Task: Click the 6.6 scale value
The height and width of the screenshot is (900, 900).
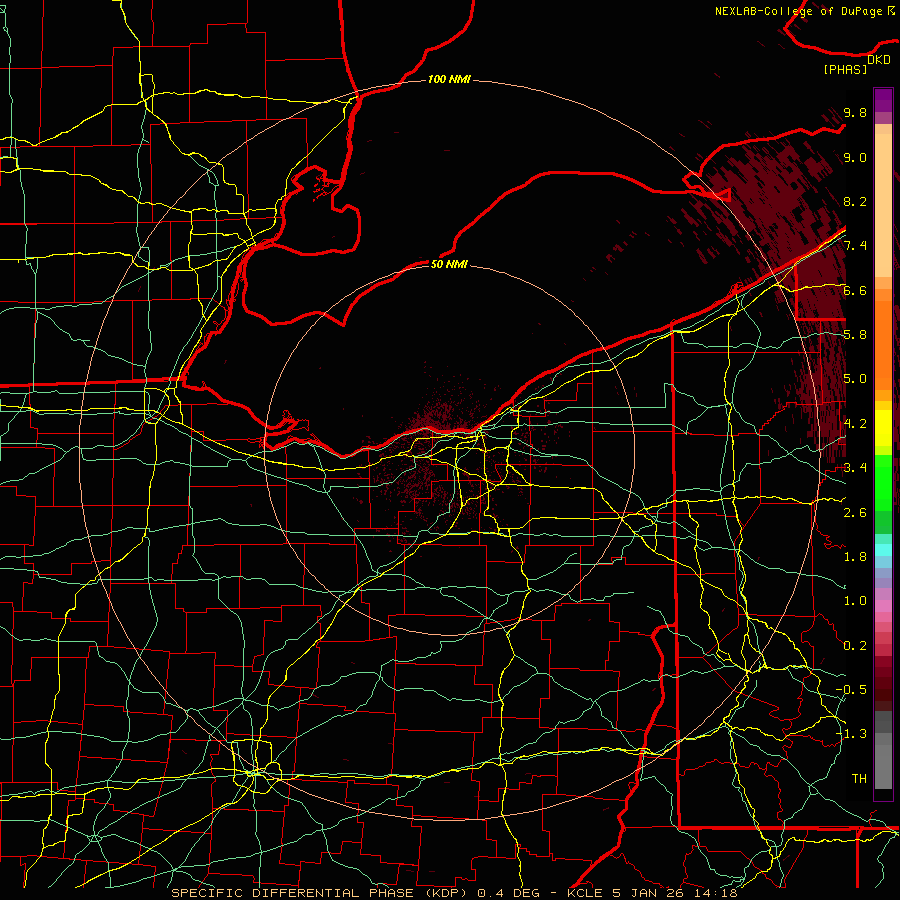Action: [855, 290]
